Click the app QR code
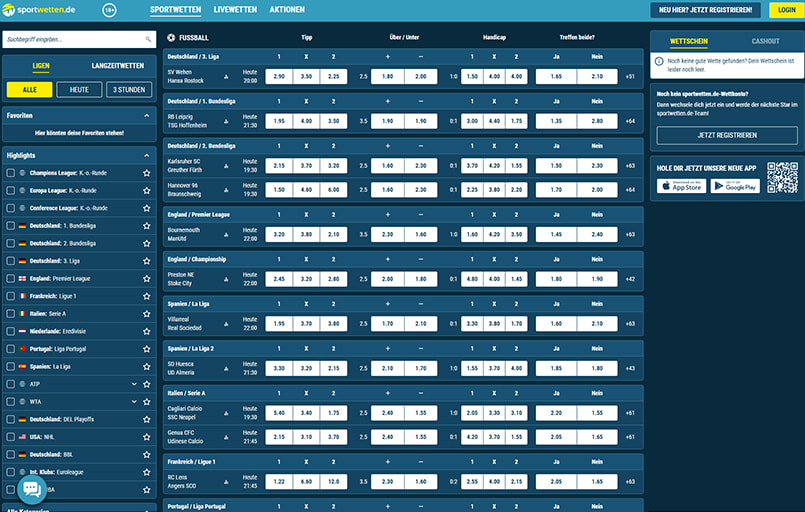The image size is (805, 512). [782, 178]
